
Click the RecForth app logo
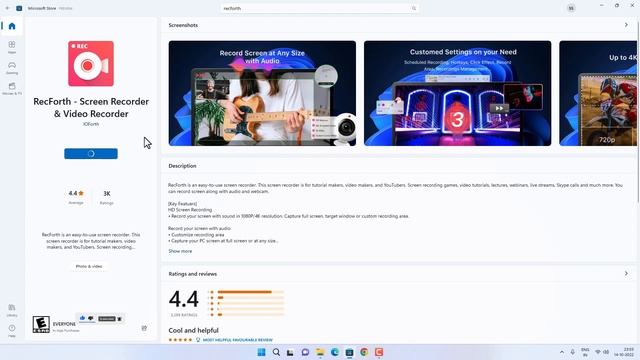91,64
